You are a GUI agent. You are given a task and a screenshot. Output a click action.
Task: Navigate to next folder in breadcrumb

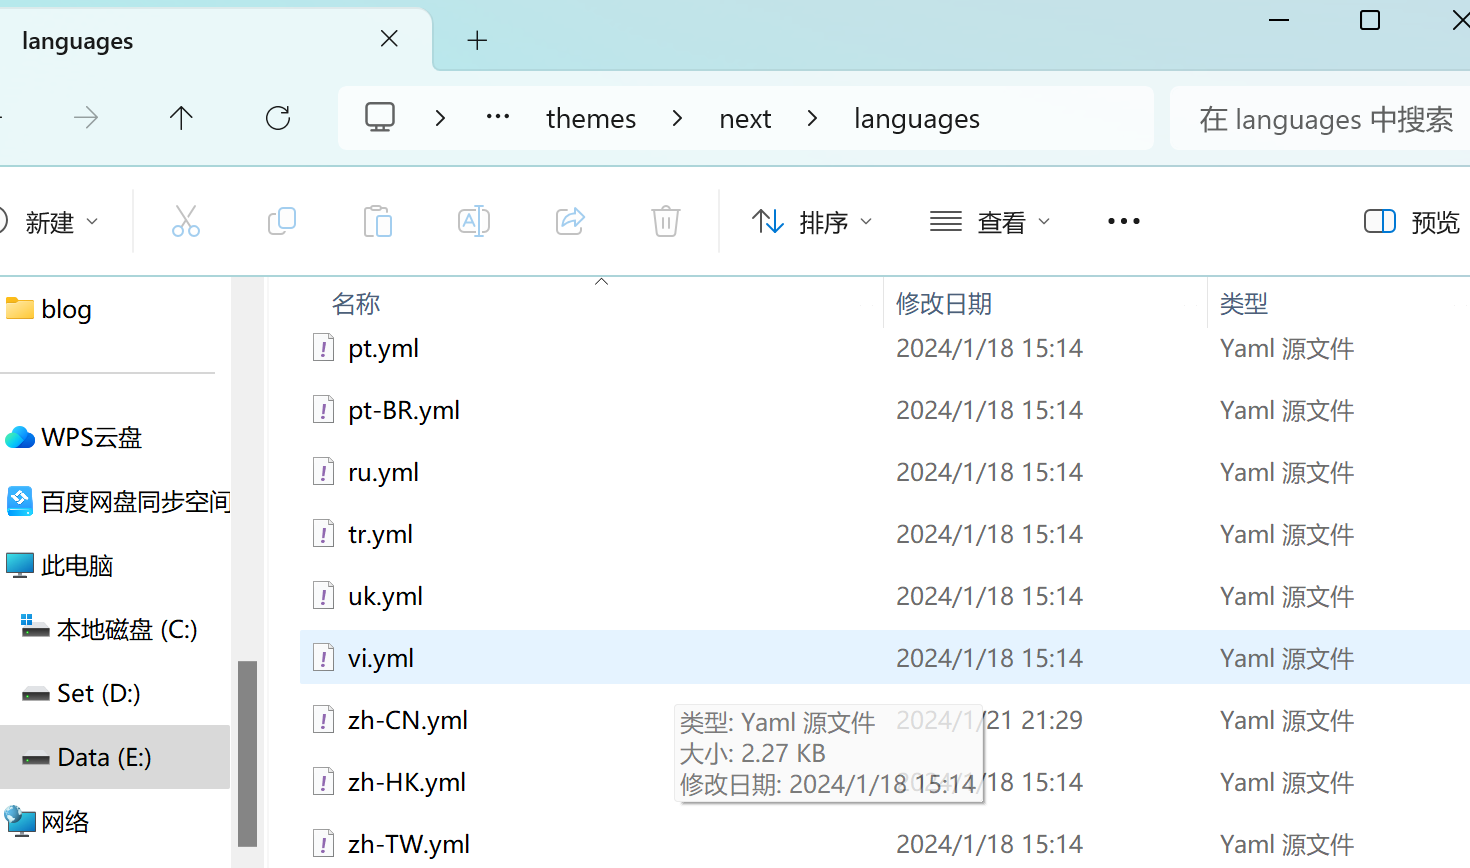click(745, 119)
